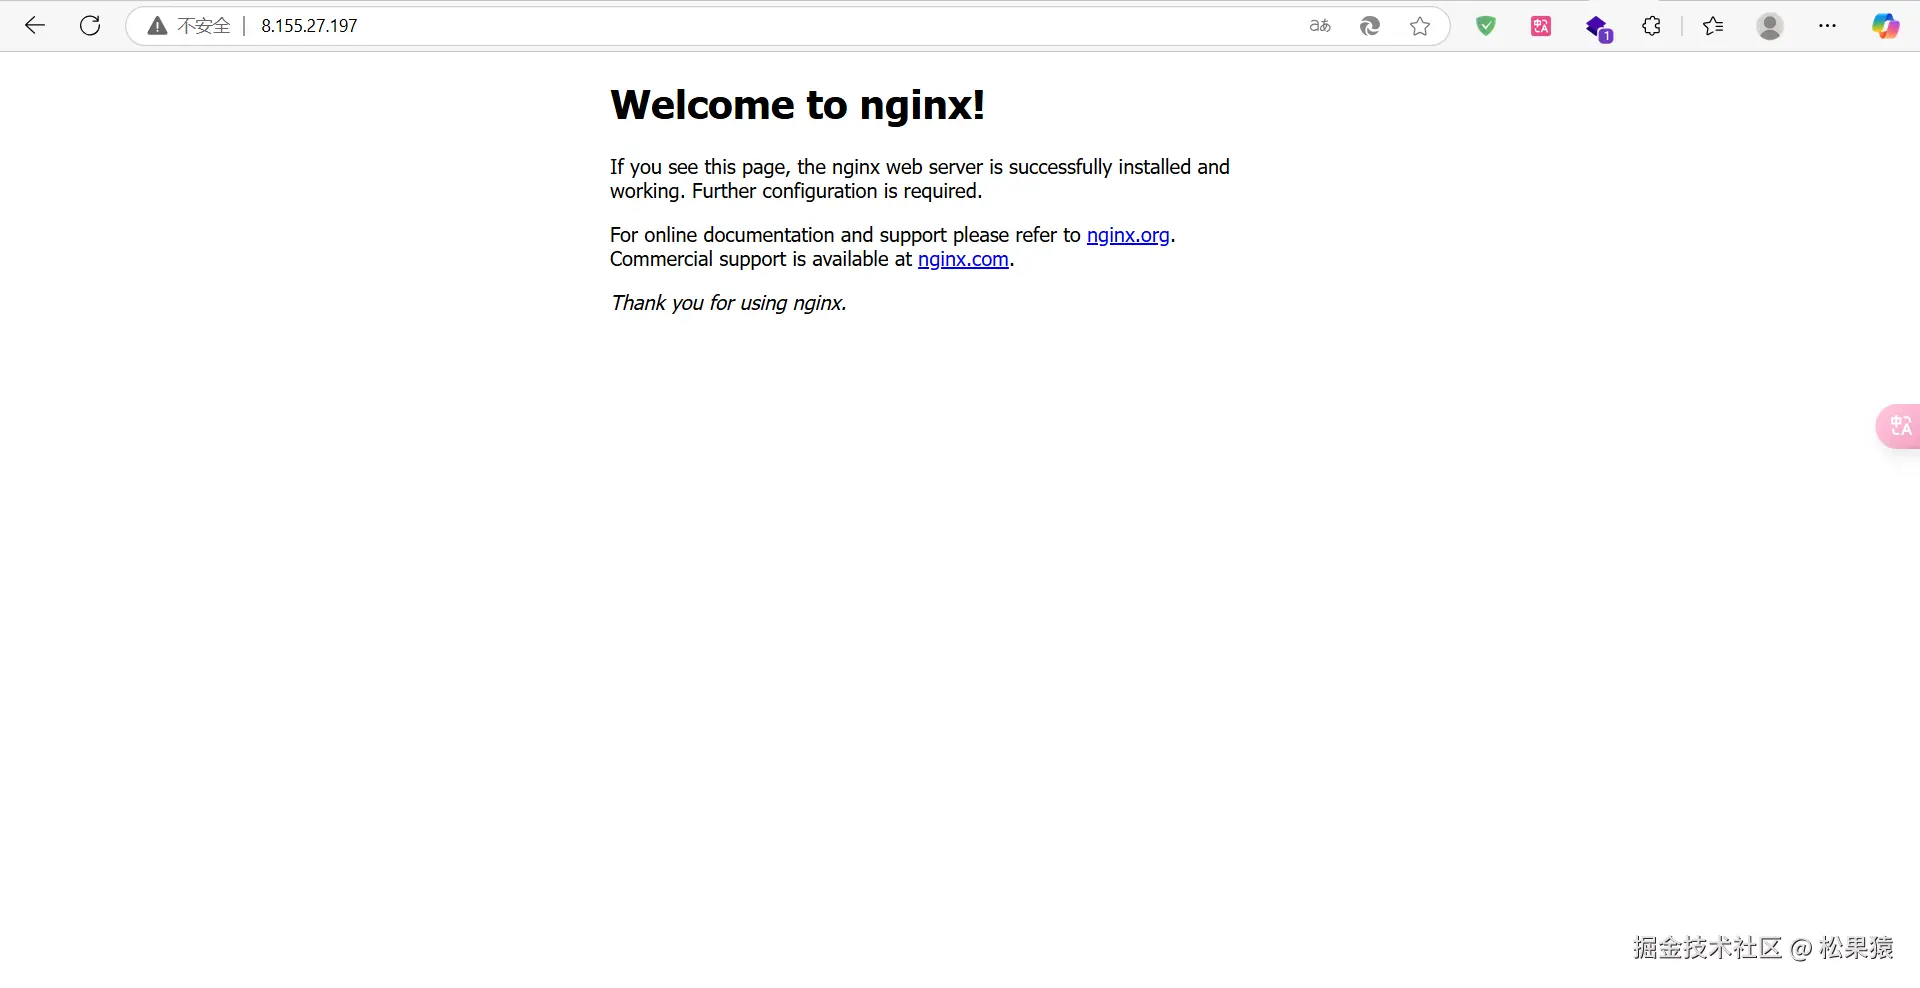Image resolution: width=1920 pixels, height=988 pixels.
Task: Open the translate page icon in address bar
Action: tap(1320, 26)
